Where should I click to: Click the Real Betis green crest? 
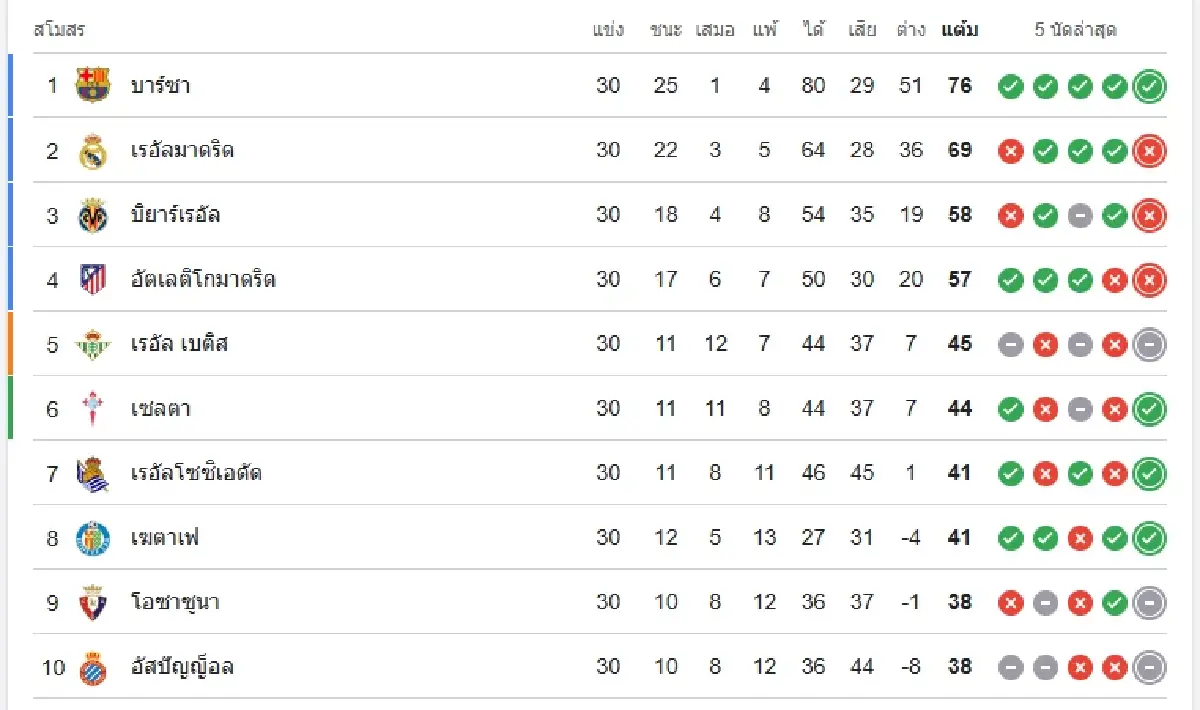[93, 344]
